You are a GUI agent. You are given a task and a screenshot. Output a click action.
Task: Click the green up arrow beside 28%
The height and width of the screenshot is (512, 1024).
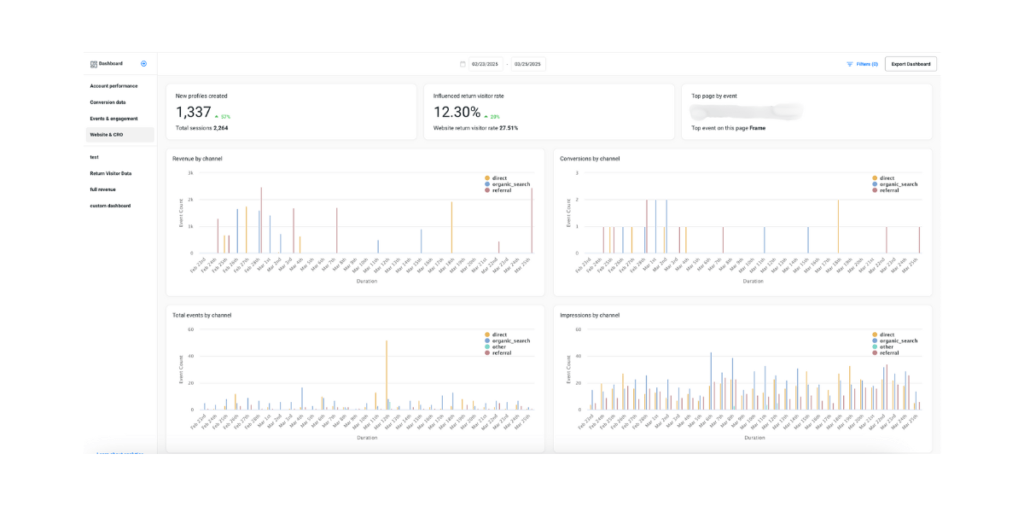tap(486, 116)
